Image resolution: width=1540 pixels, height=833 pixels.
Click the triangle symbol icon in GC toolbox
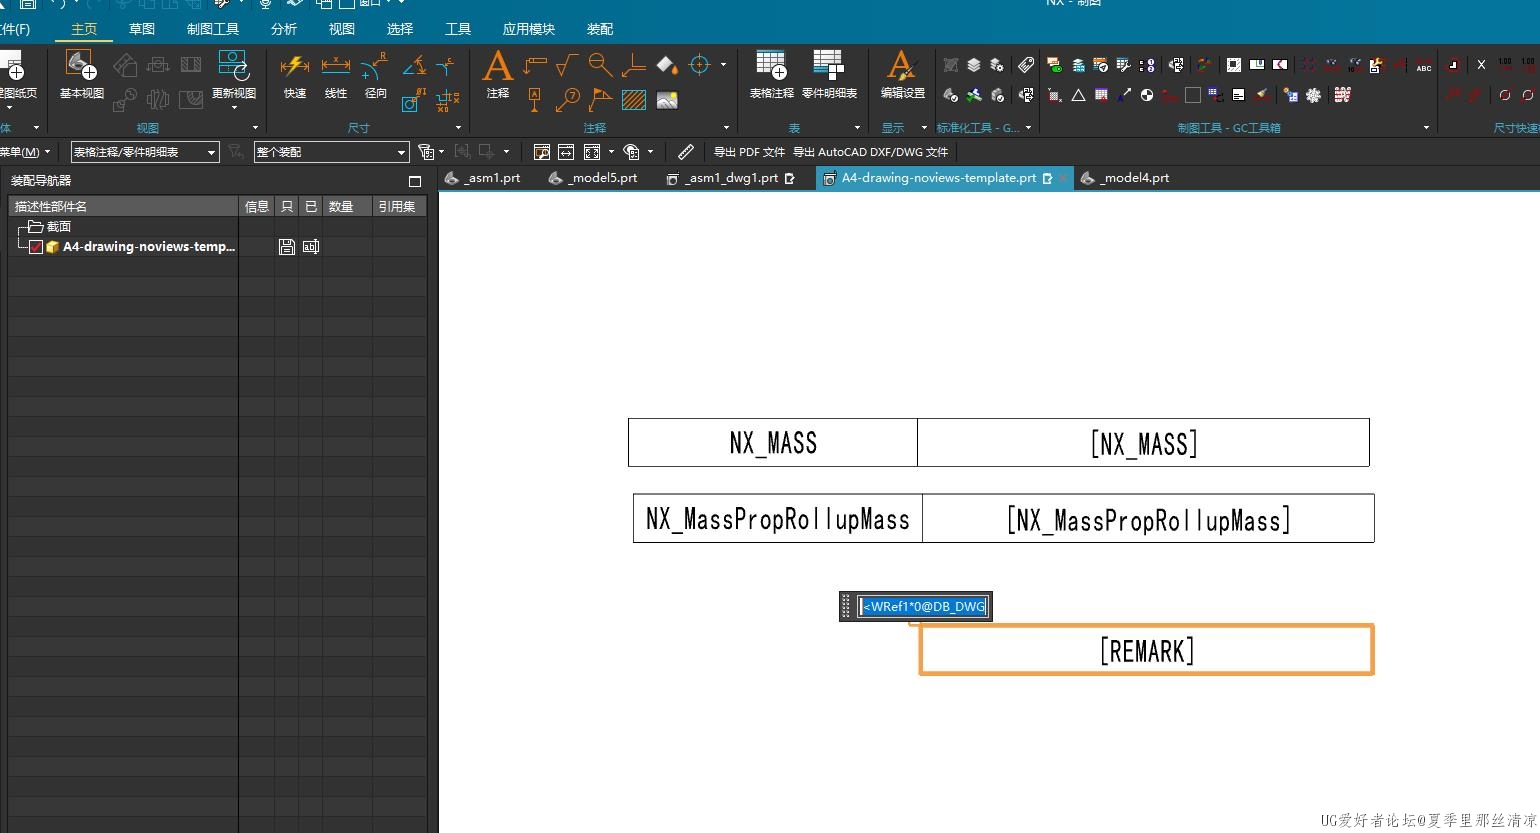pyautogui.click(x=1078, y=95)
